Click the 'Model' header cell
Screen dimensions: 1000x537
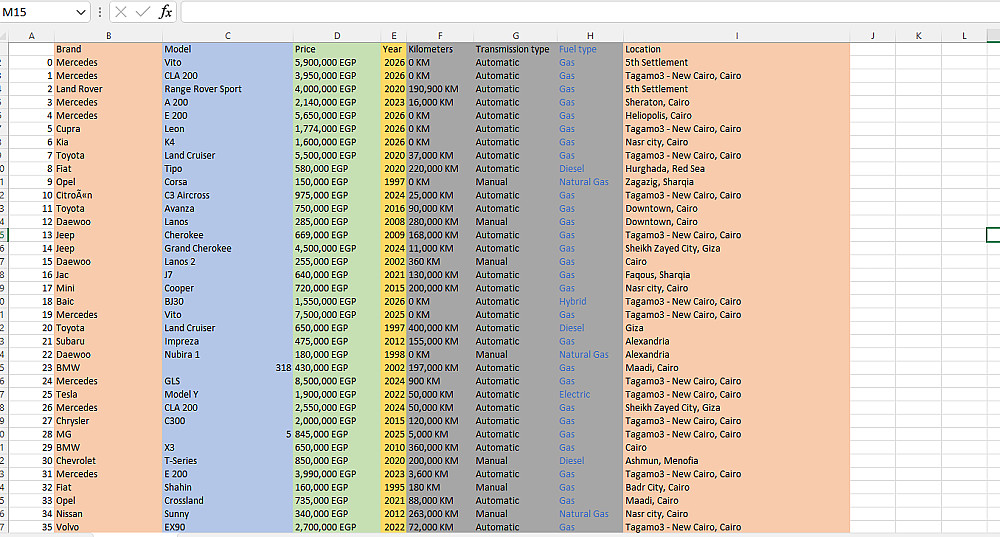coord(228,49)
